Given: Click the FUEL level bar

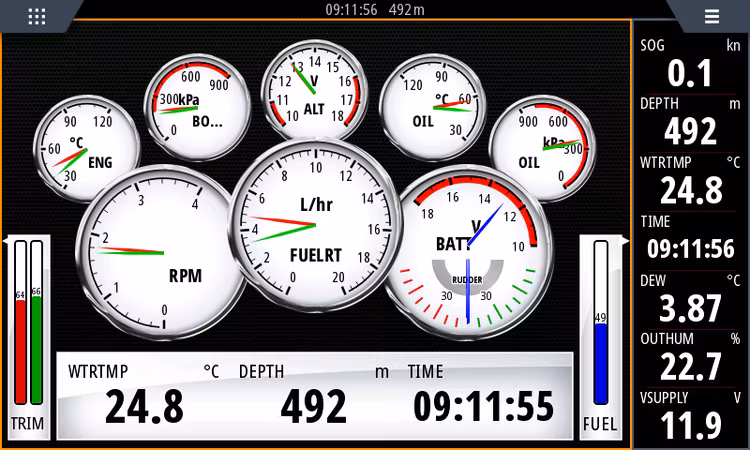Looking at the screenshot, I should 600,335.
